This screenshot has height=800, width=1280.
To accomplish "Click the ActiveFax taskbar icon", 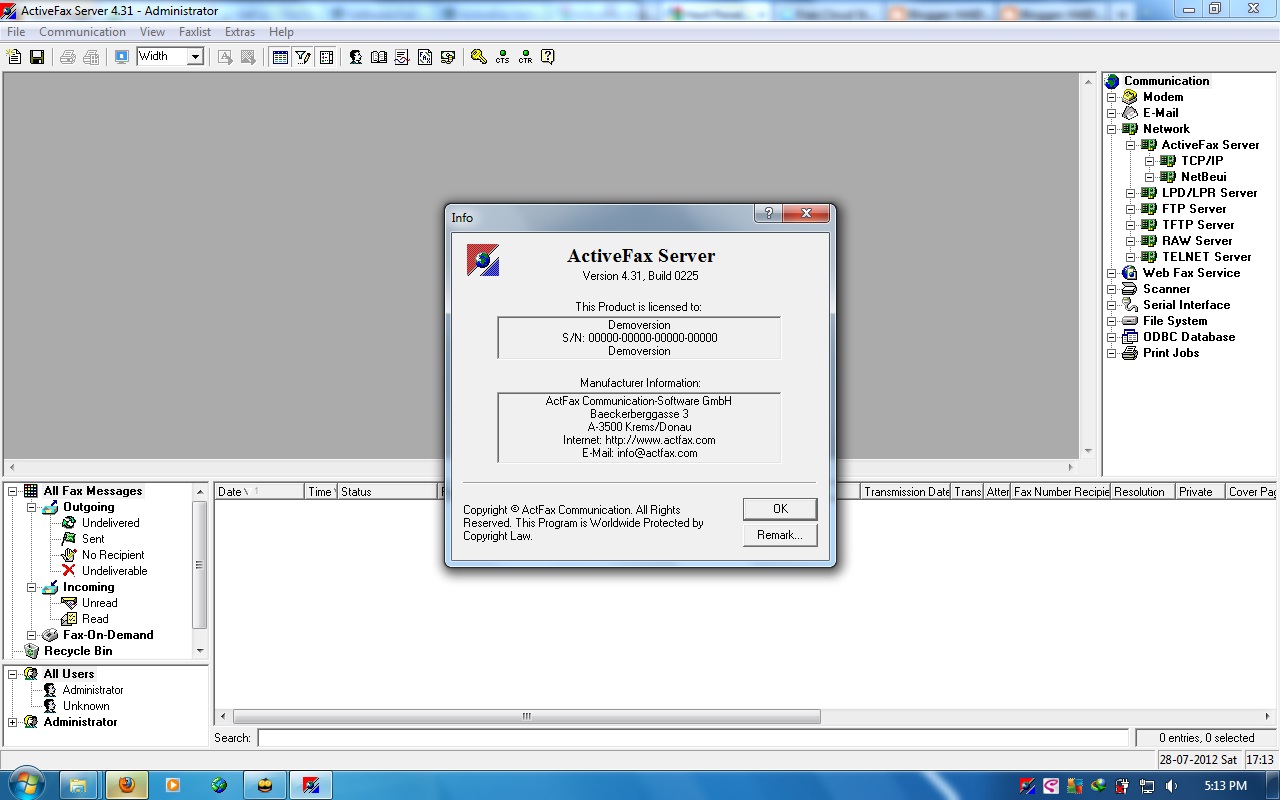I will pyautogui.click(x=311, y=785).
